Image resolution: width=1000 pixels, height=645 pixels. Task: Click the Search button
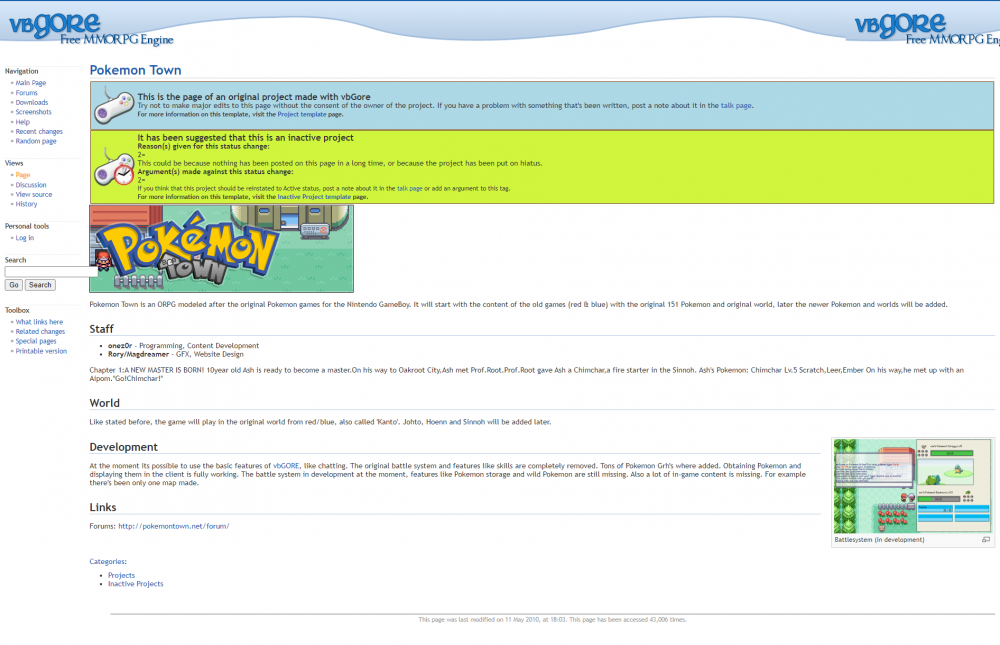click(39, 284)
